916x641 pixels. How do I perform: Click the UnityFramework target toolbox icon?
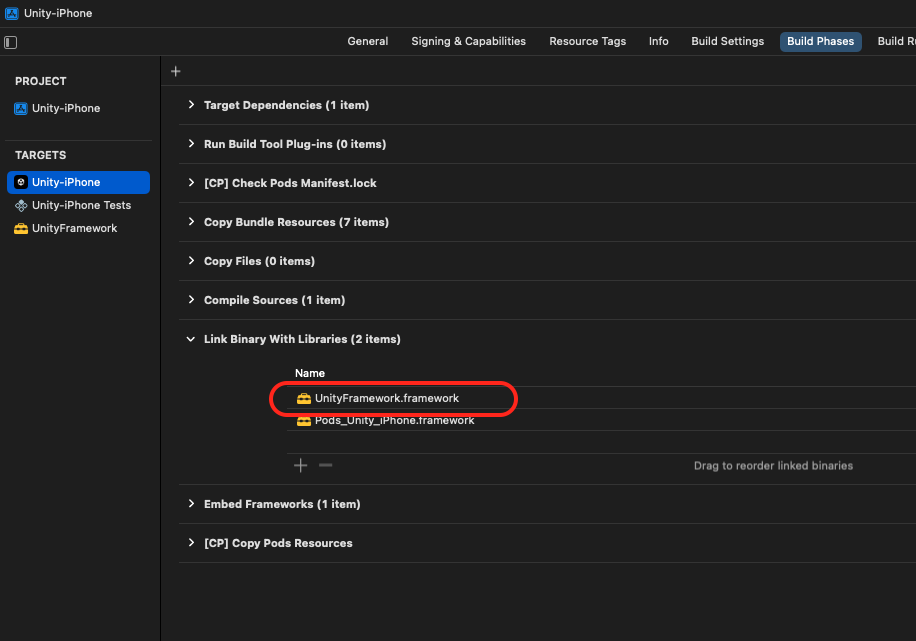point(21,228)
